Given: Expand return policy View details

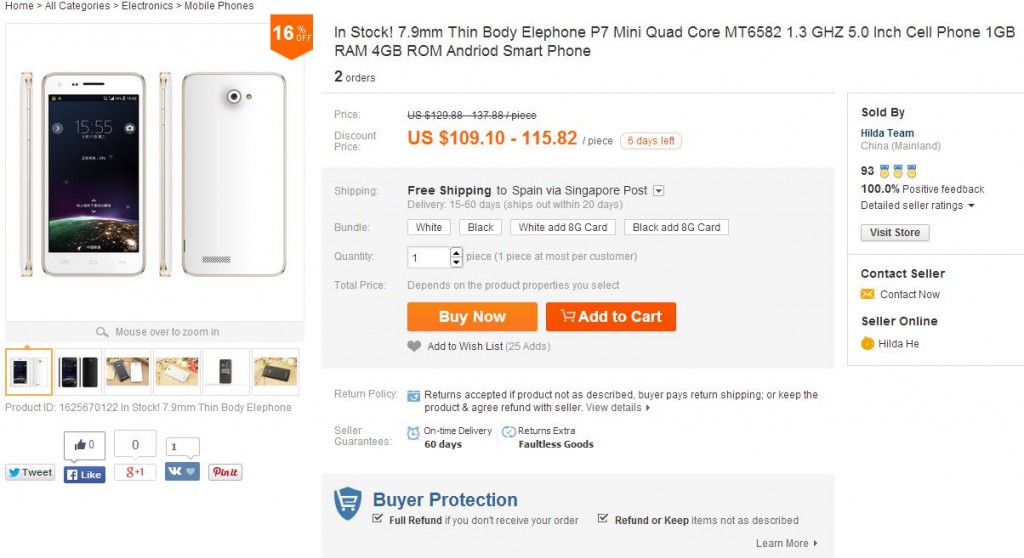Looking at the screenshot, I should point(618,408).
